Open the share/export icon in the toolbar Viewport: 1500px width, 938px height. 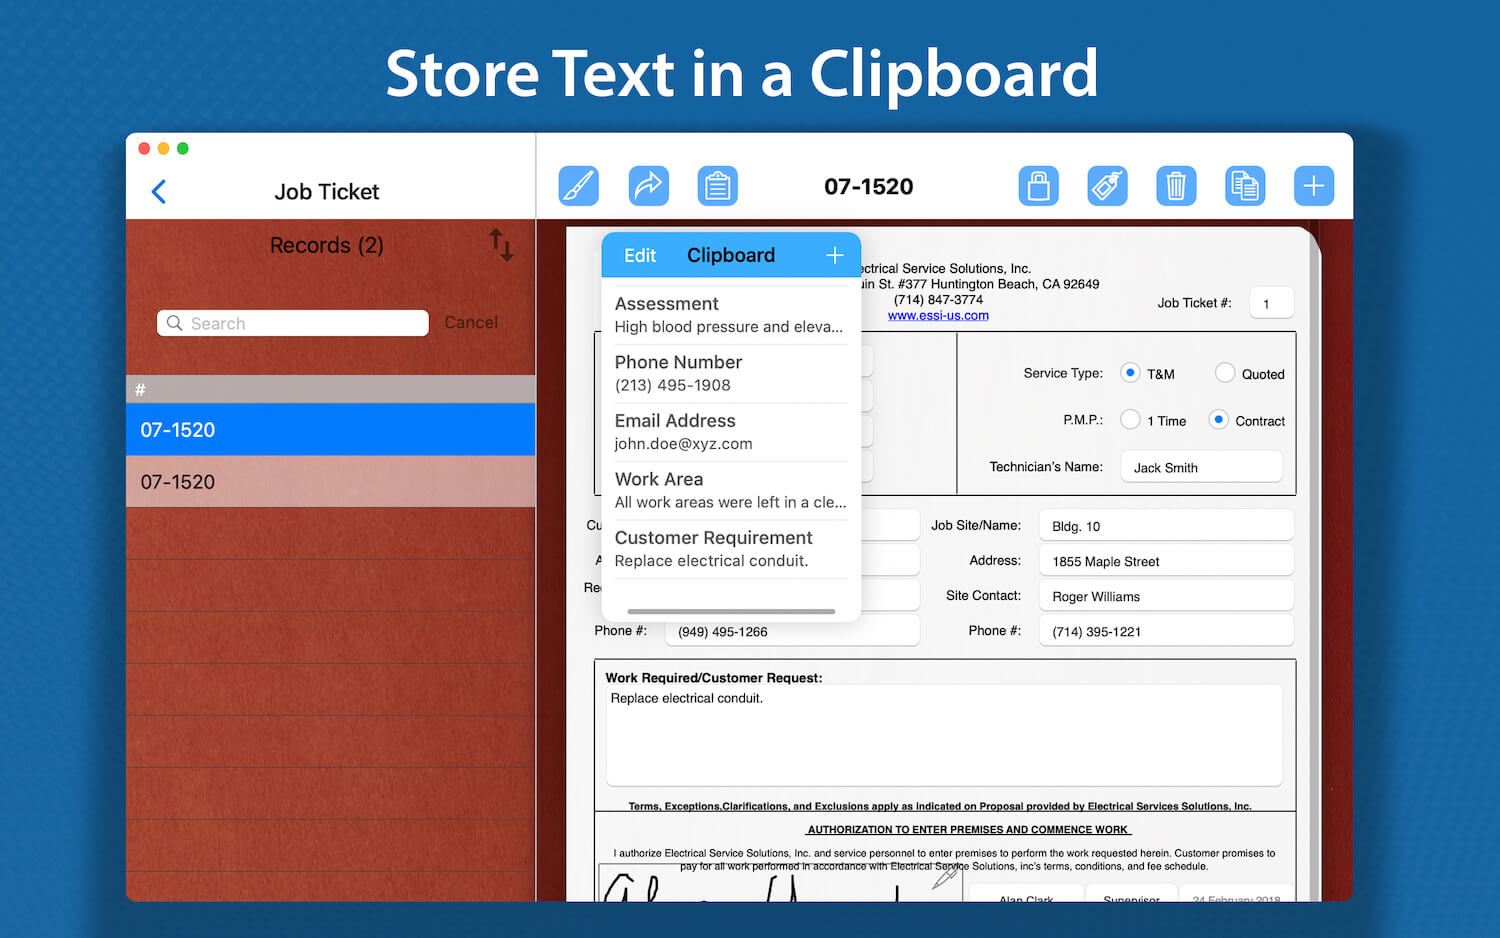pyautogui.click(x=648, y=185)
